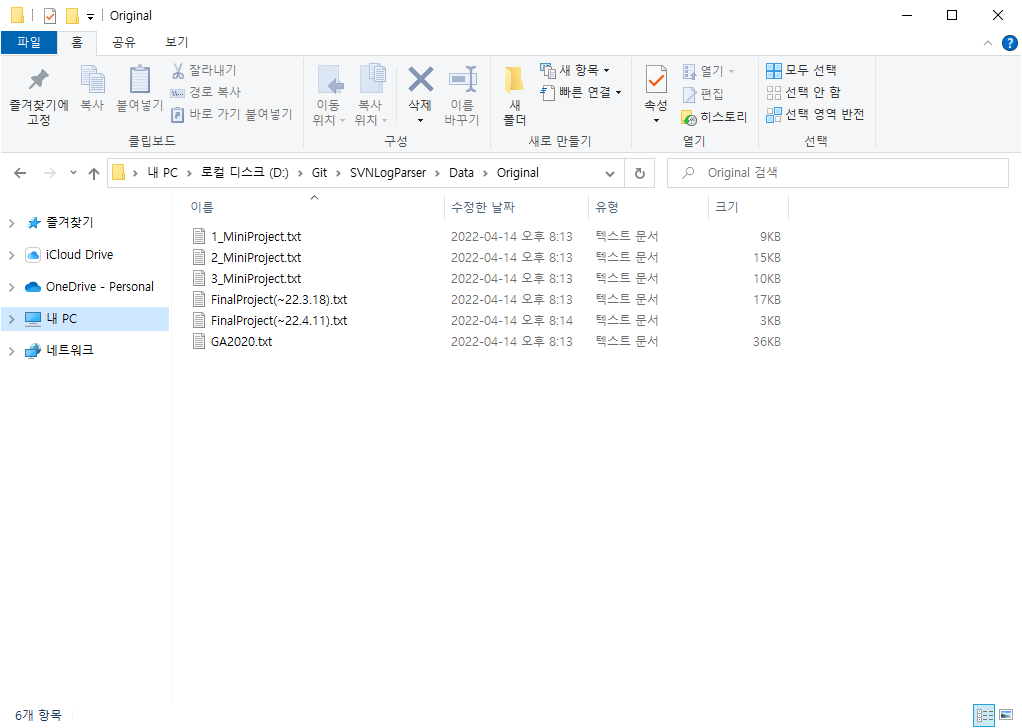This screenshot has width=1022, height=728.
Task: Open address bar history dropdown
Action: 610,173
